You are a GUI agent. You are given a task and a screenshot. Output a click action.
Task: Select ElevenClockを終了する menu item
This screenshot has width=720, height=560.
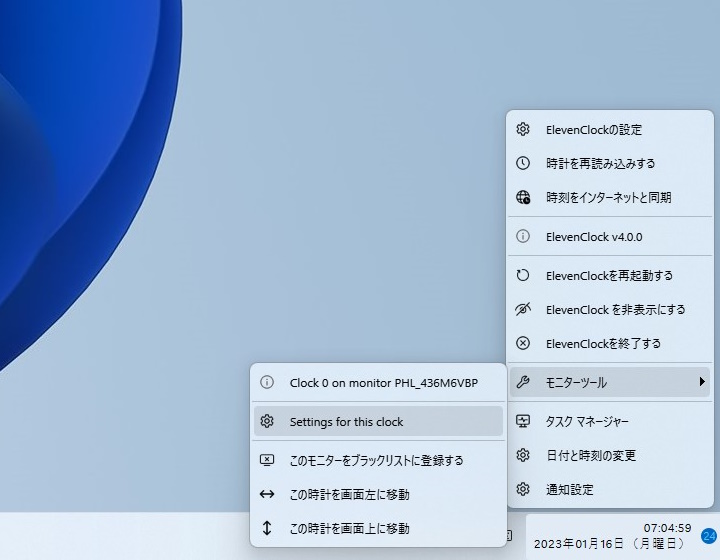[610, 344]
